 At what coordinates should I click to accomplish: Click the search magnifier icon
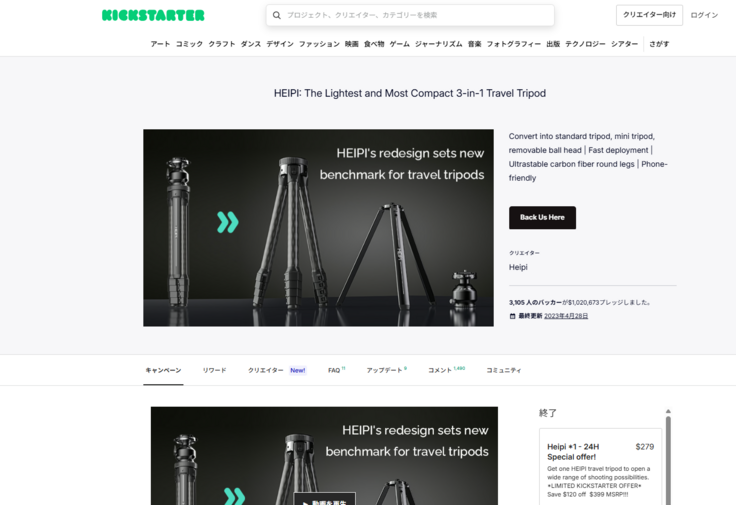277,15
